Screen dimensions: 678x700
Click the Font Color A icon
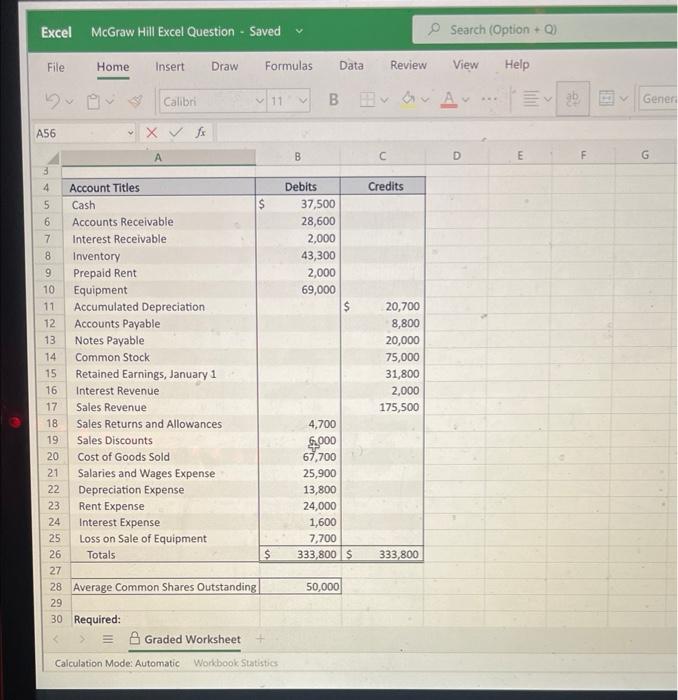click(x=449, y=99)
